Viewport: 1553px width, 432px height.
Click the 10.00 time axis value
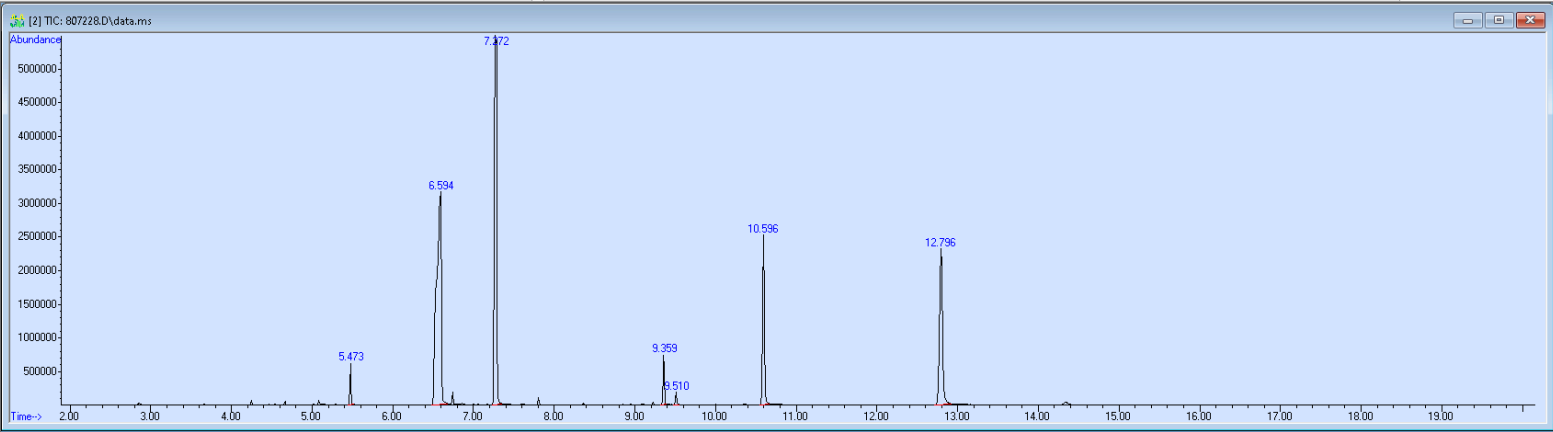point(714,415)
